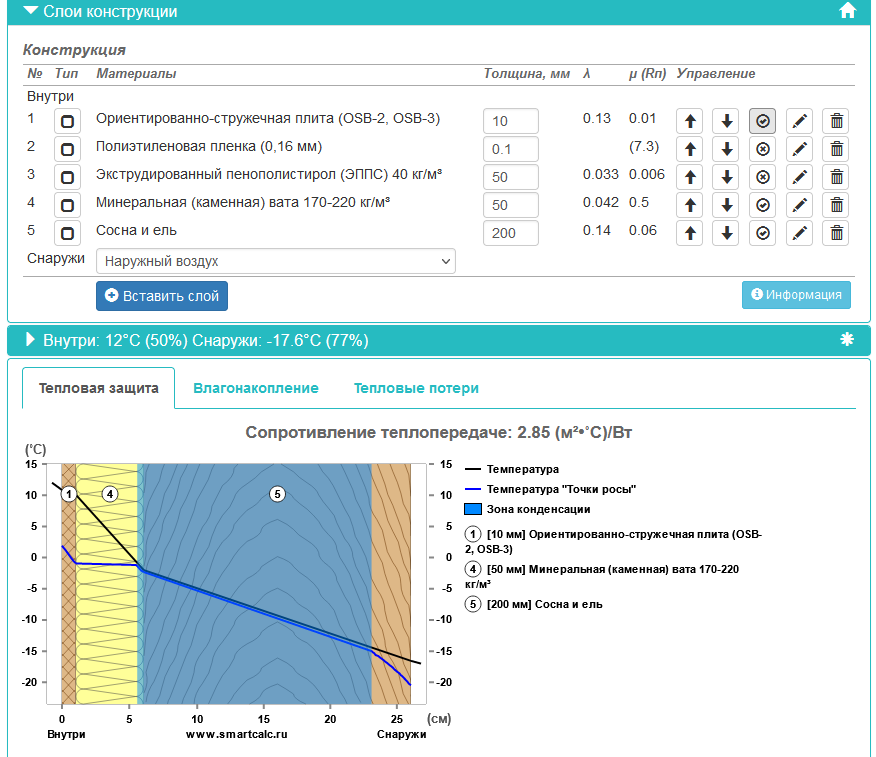Switch to Тепловая защита tab
Screen dimensions: 876x757
point(98,388)
